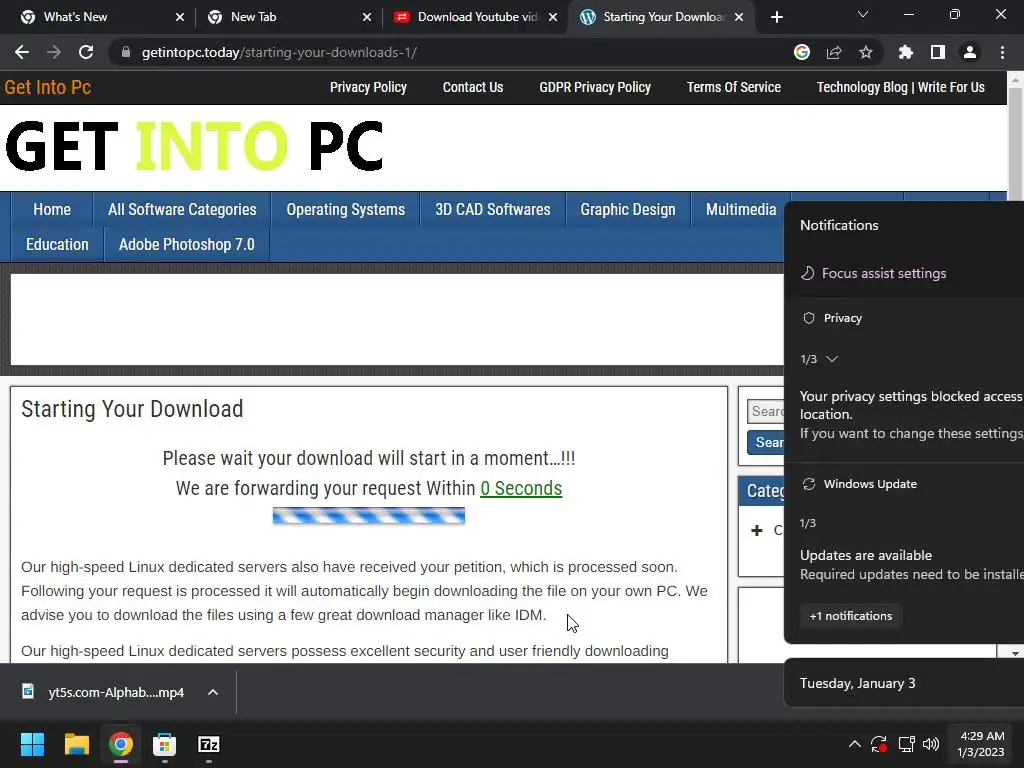Open a new tab with plus button
Viewport: 1024px width, 768px height.
click(x=776, y=17)
